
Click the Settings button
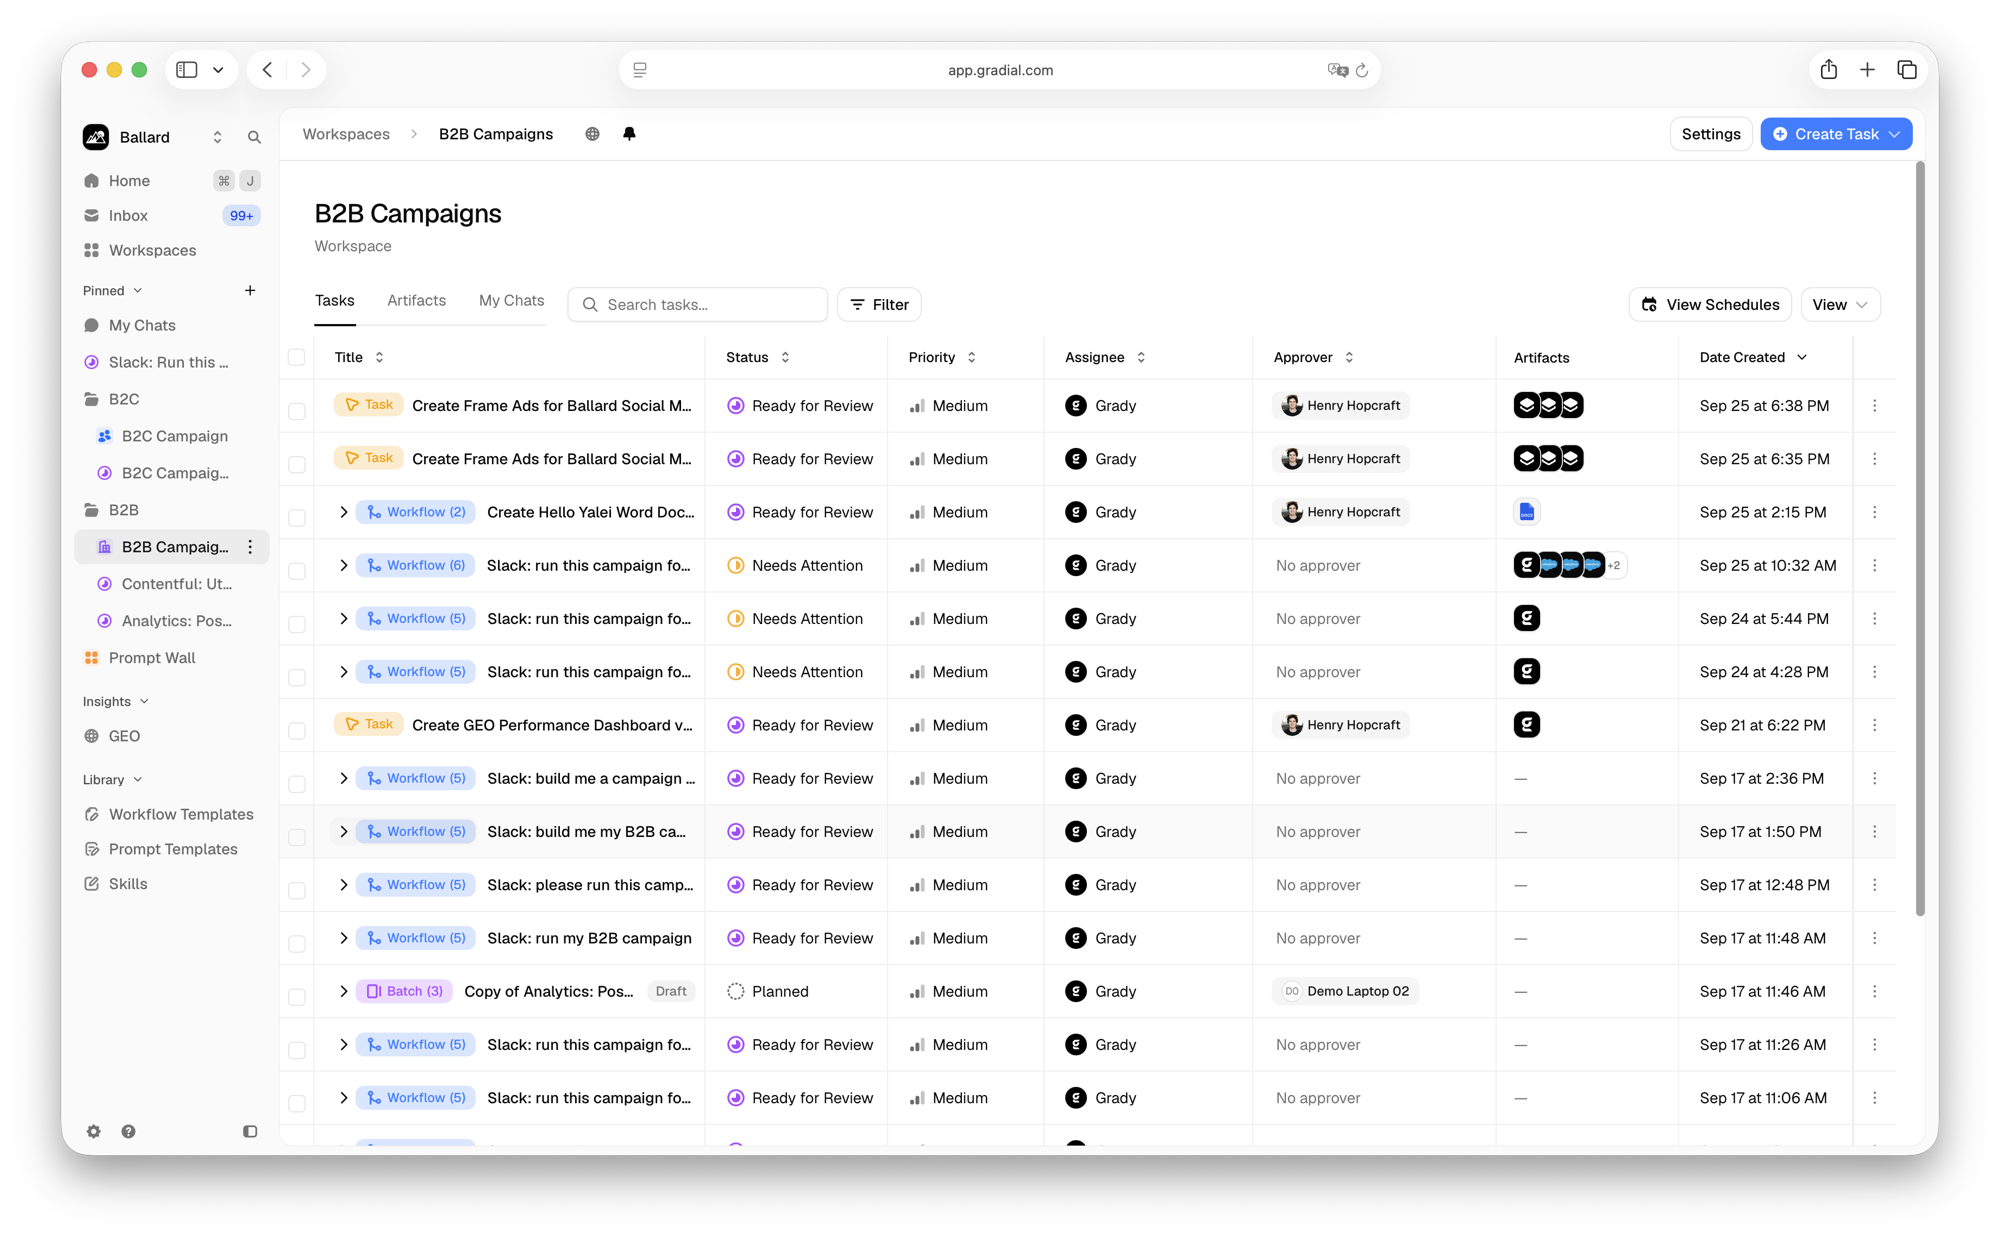point(1711,134)
